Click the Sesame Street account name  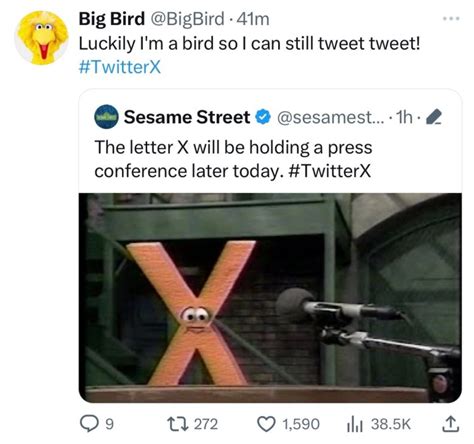[187, 117]
